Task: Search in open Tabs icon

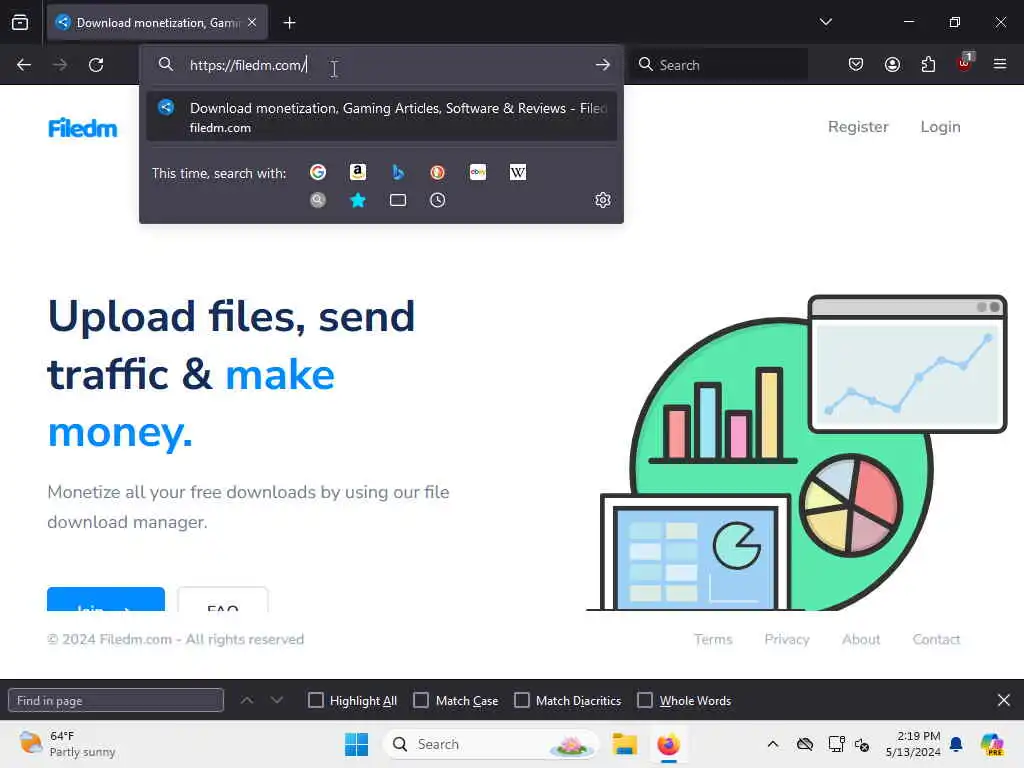Action: (398, 200)
